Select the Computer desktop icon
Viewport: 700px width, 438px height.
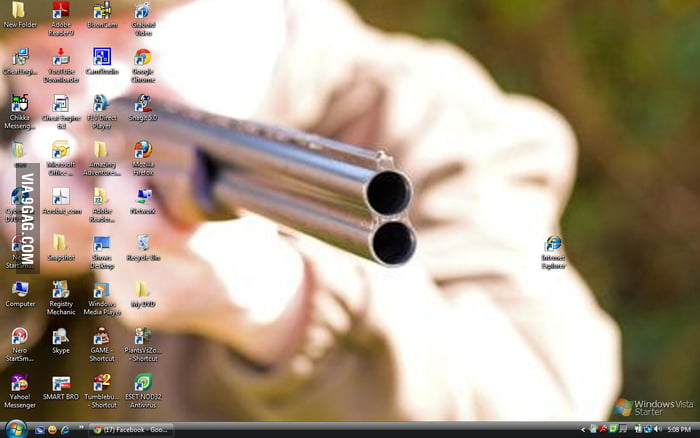click(19, 290)
